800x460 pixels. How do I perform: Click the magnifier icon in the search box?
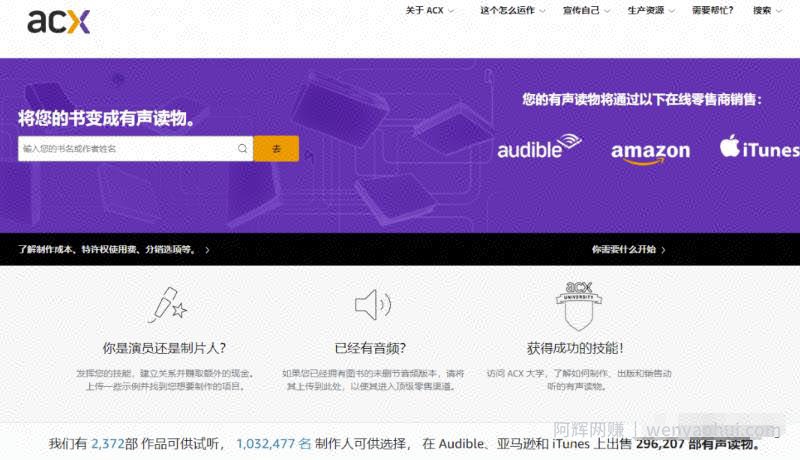click(x=242, y=148)
